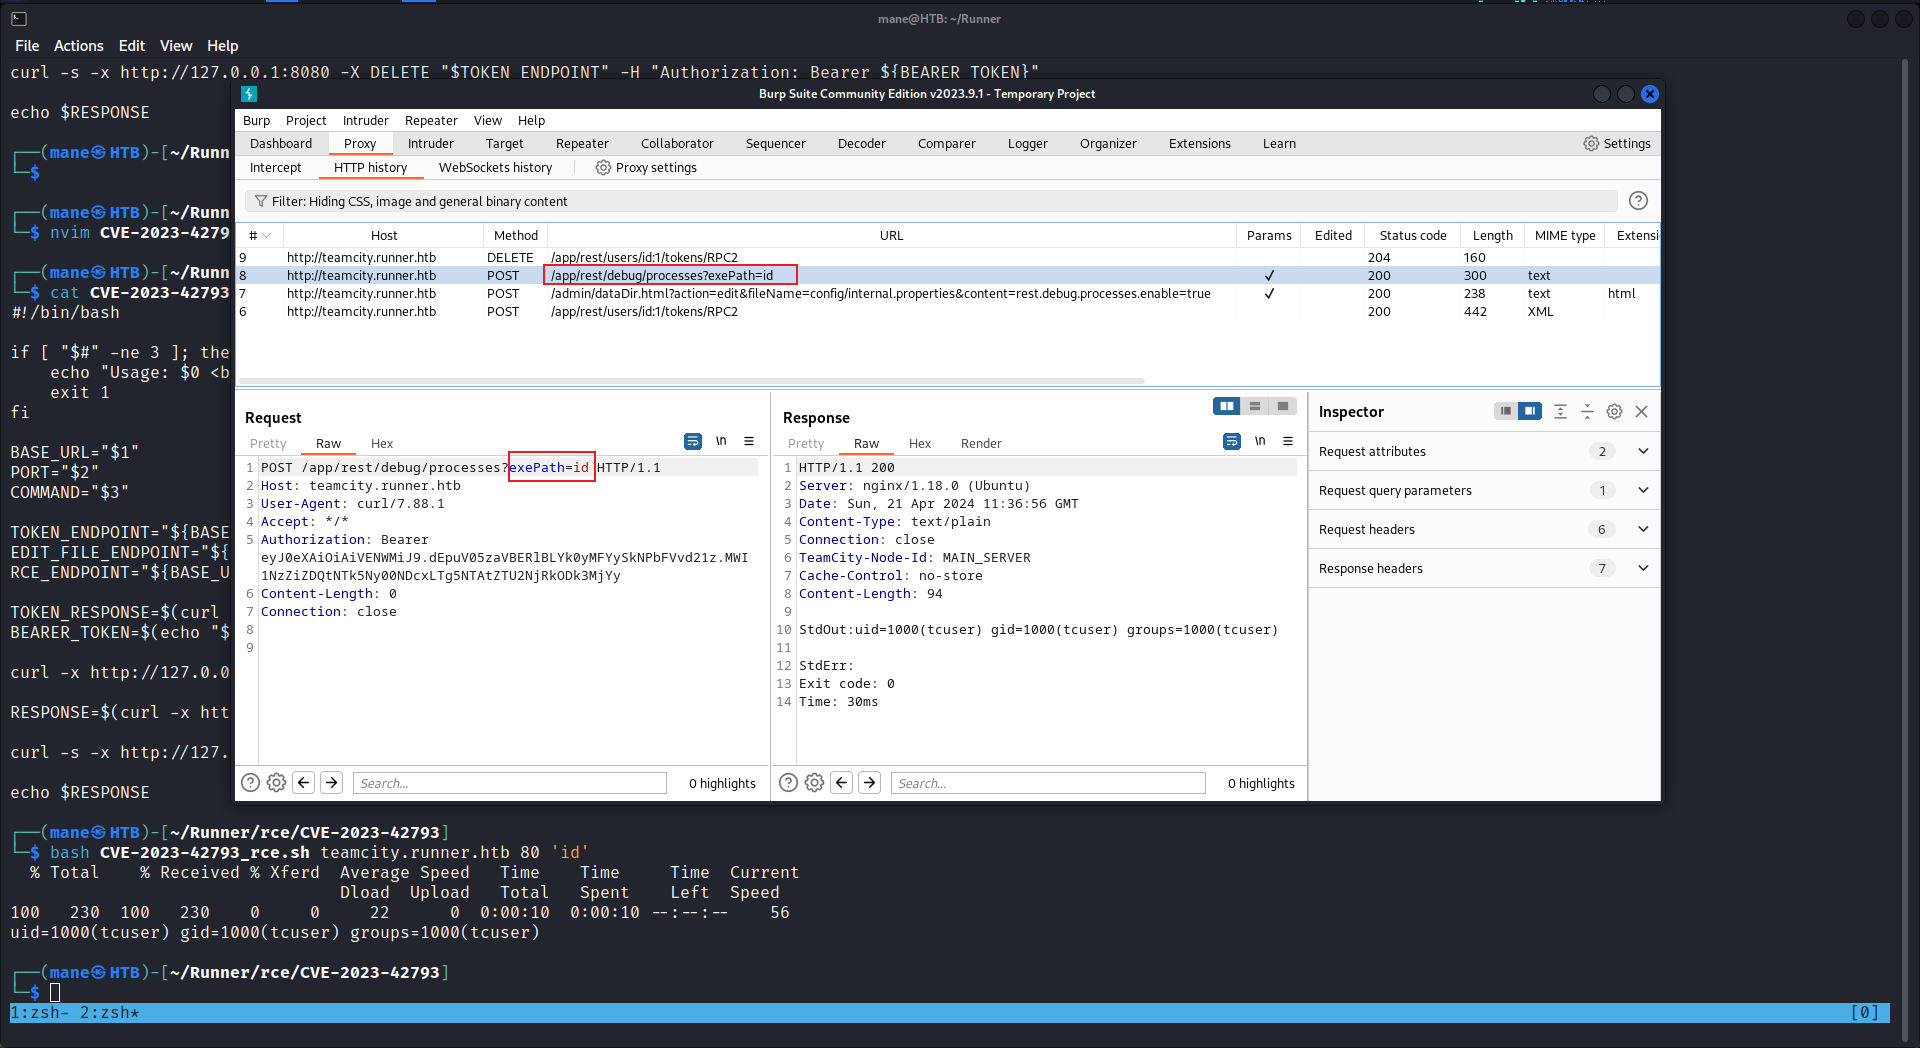Open the Intercept sub-tab
Viewport: 1920px width, 1048px height.
point(276,167)
